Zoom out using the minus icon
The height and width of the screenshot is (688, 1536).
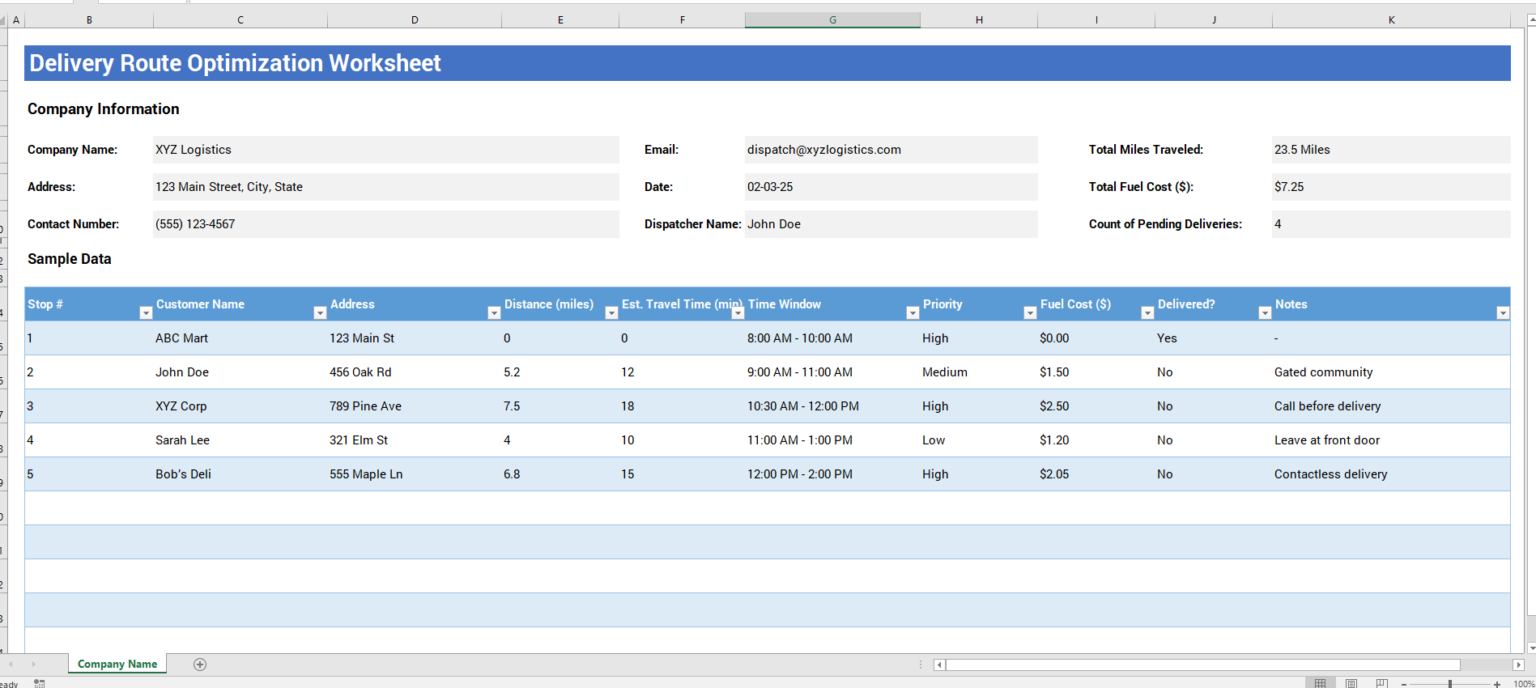pos(1404,682)
